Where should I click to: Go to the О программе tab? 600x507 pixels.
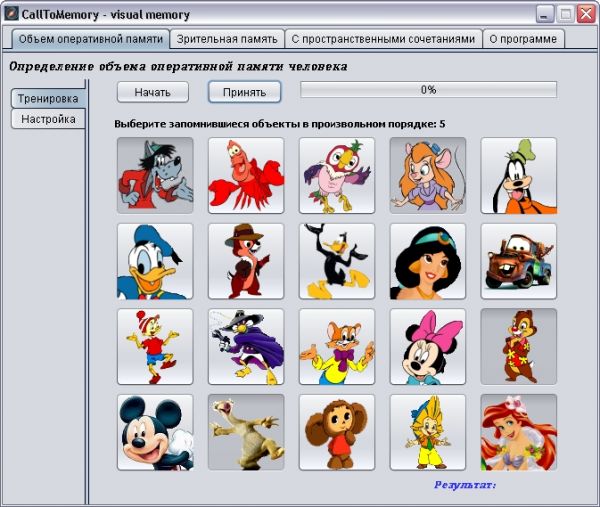[x=523, y=39]
